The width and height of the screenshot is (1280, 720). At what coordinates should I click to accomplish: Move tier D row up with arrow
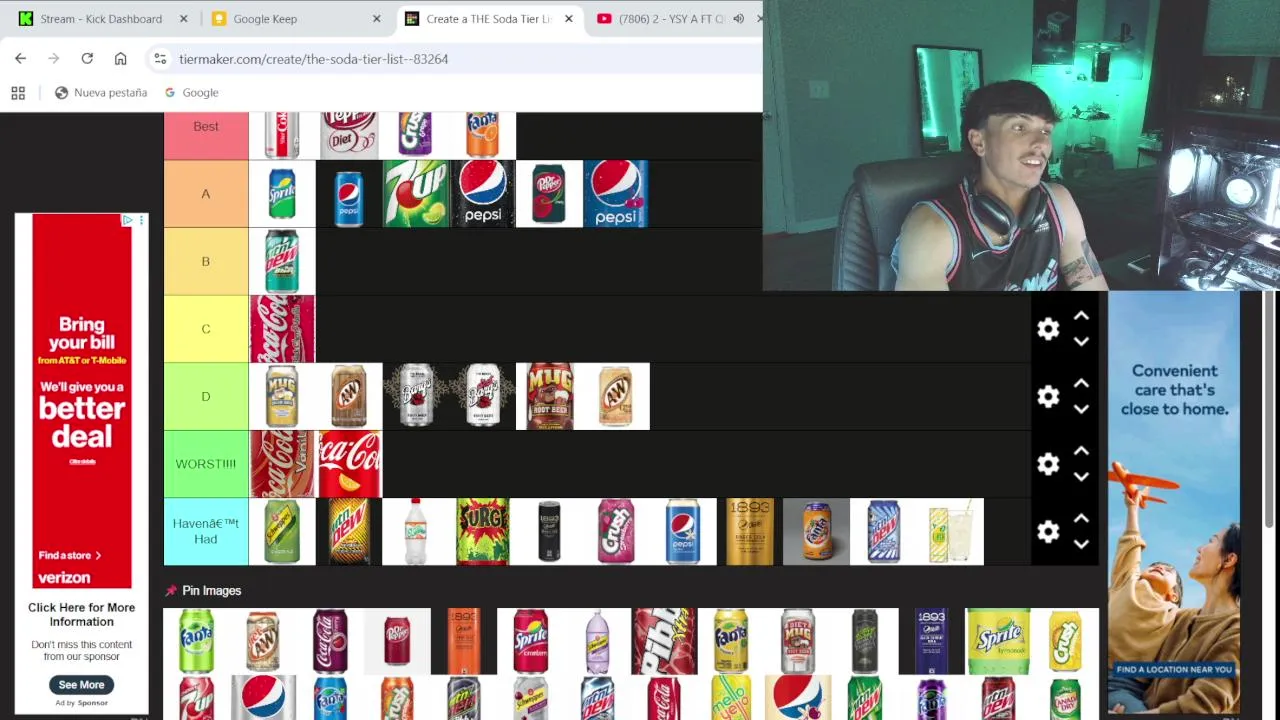(x=1081, y=384)
